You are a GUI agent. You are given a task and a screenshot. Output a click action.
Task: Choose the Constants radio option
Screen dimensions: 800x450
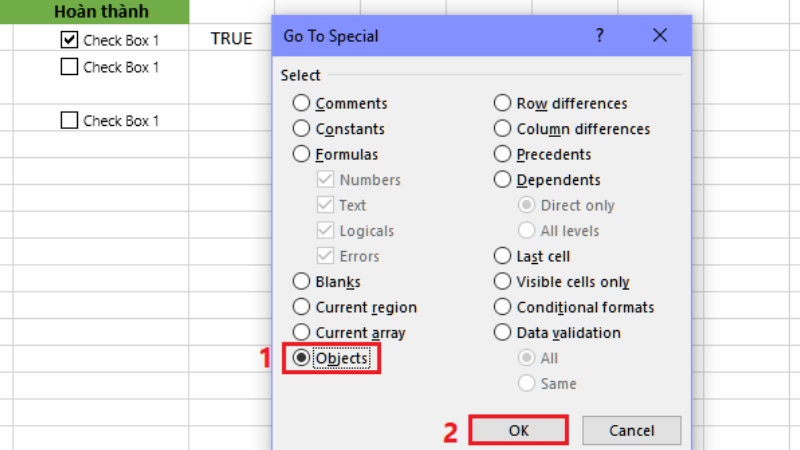[301, 129]
